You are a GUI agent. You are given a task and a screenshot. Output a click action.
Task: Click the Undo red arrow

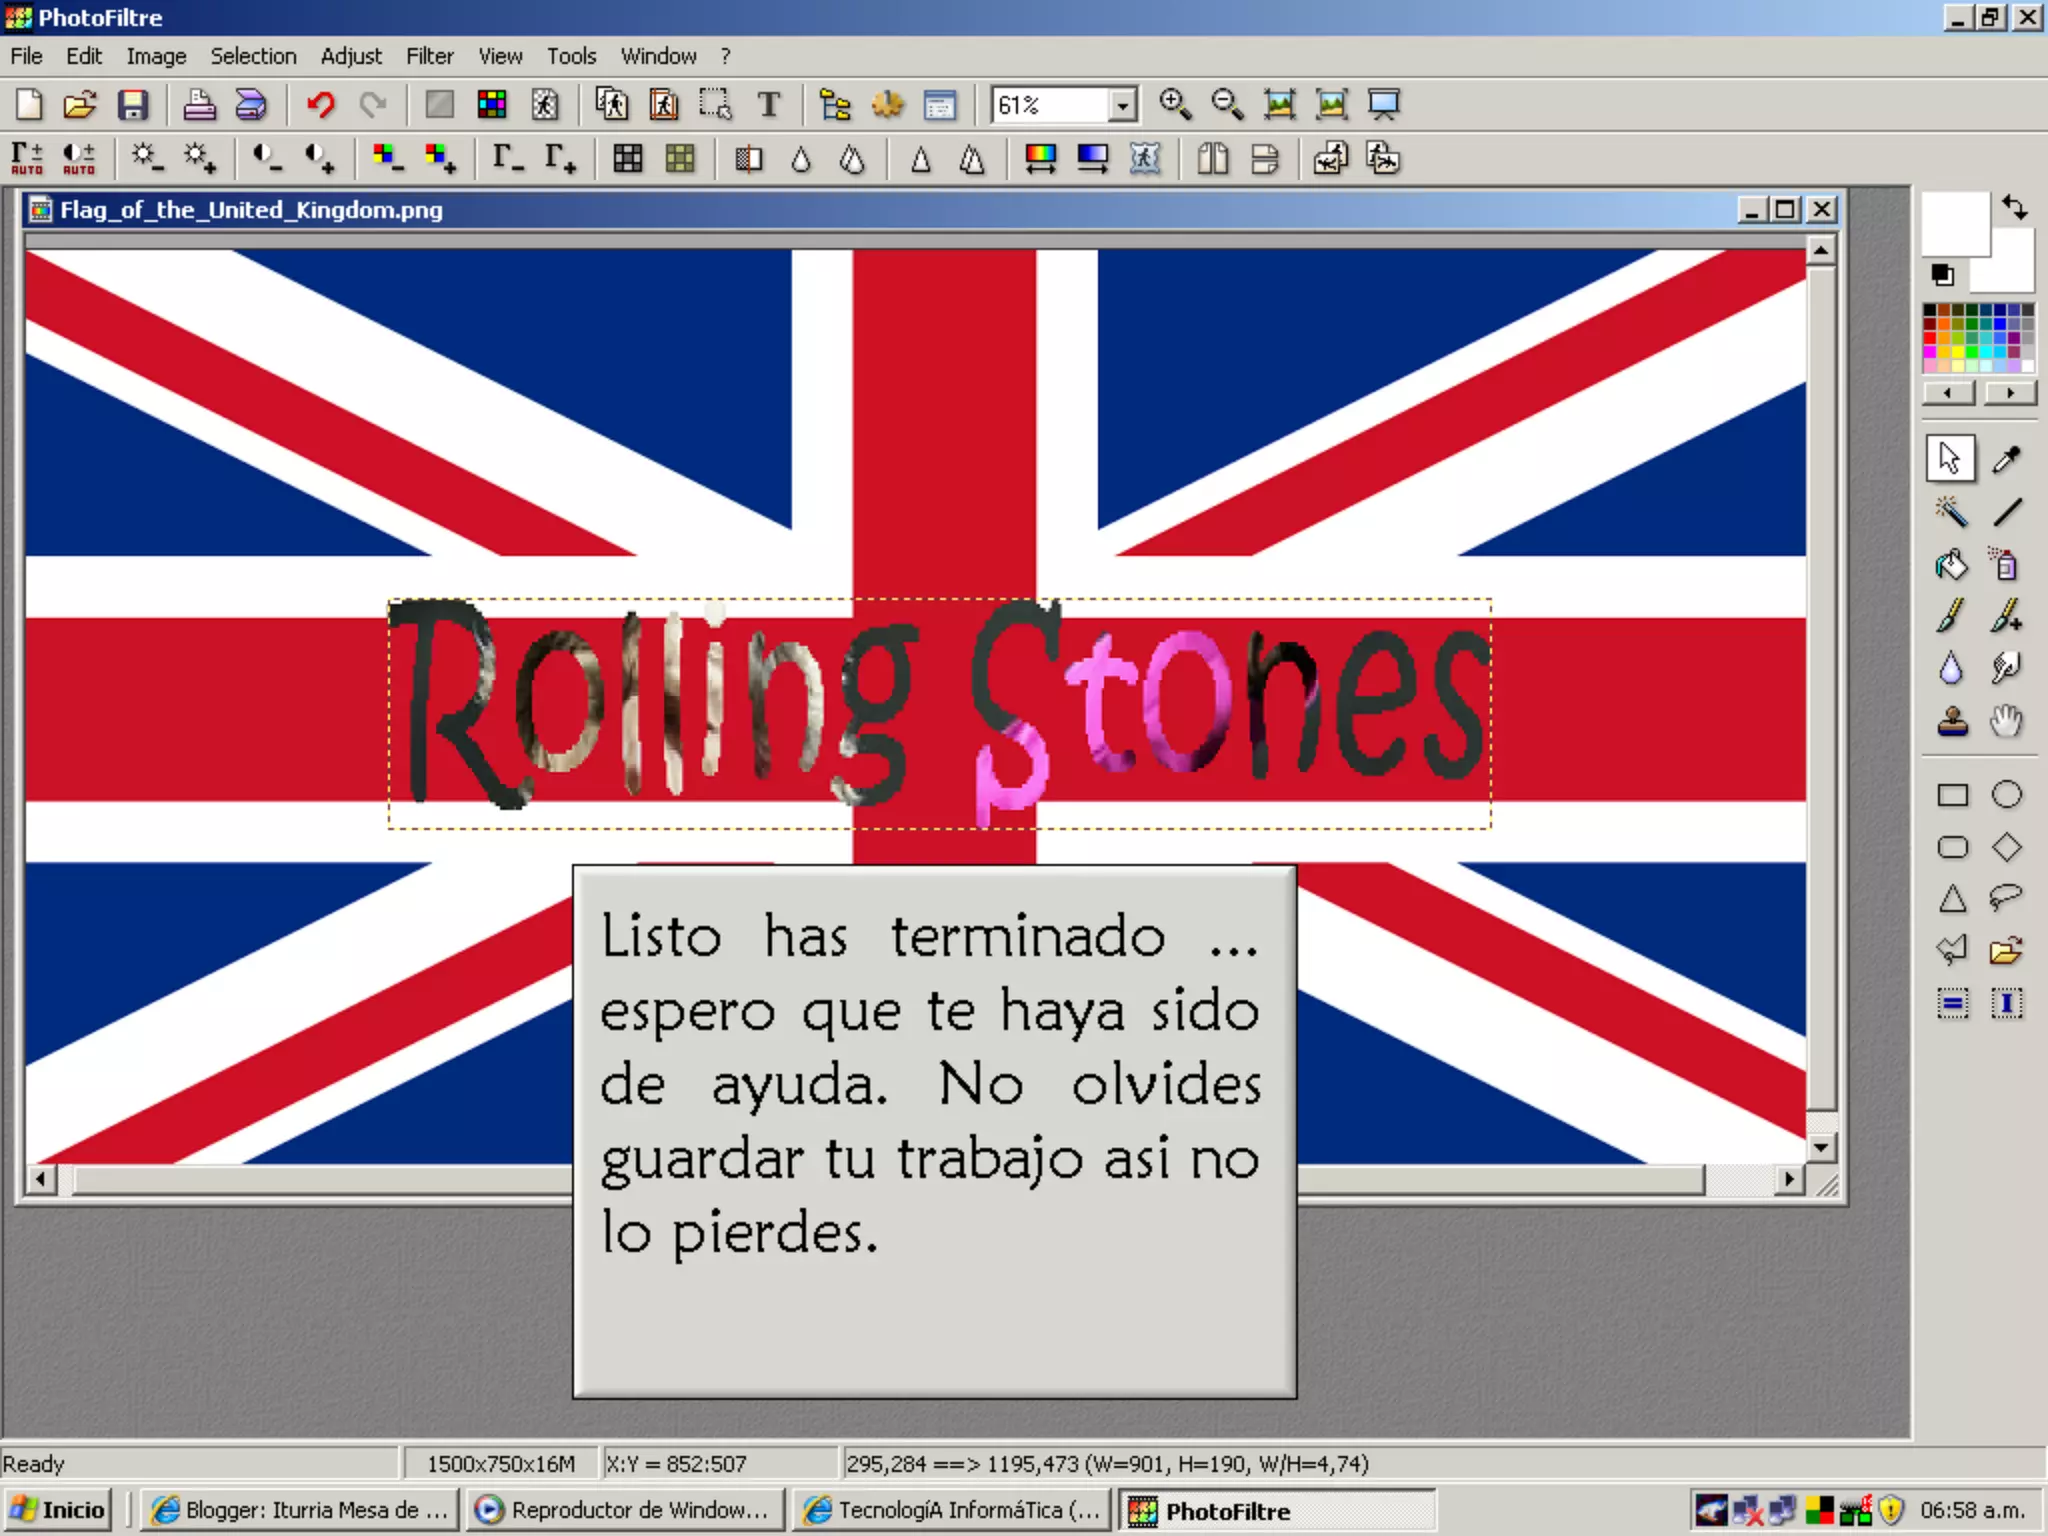(x=321, y=105)
